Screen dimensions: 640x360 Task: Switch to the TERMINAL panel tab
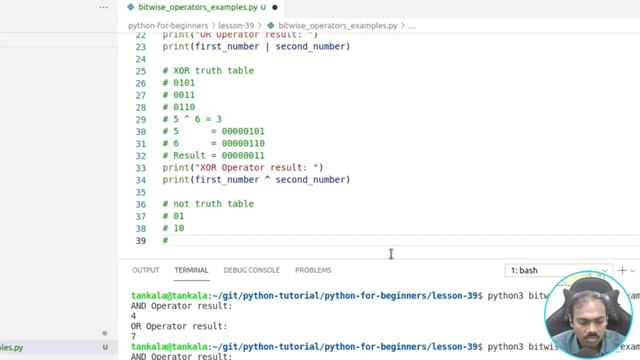click(x=191, y=270)
